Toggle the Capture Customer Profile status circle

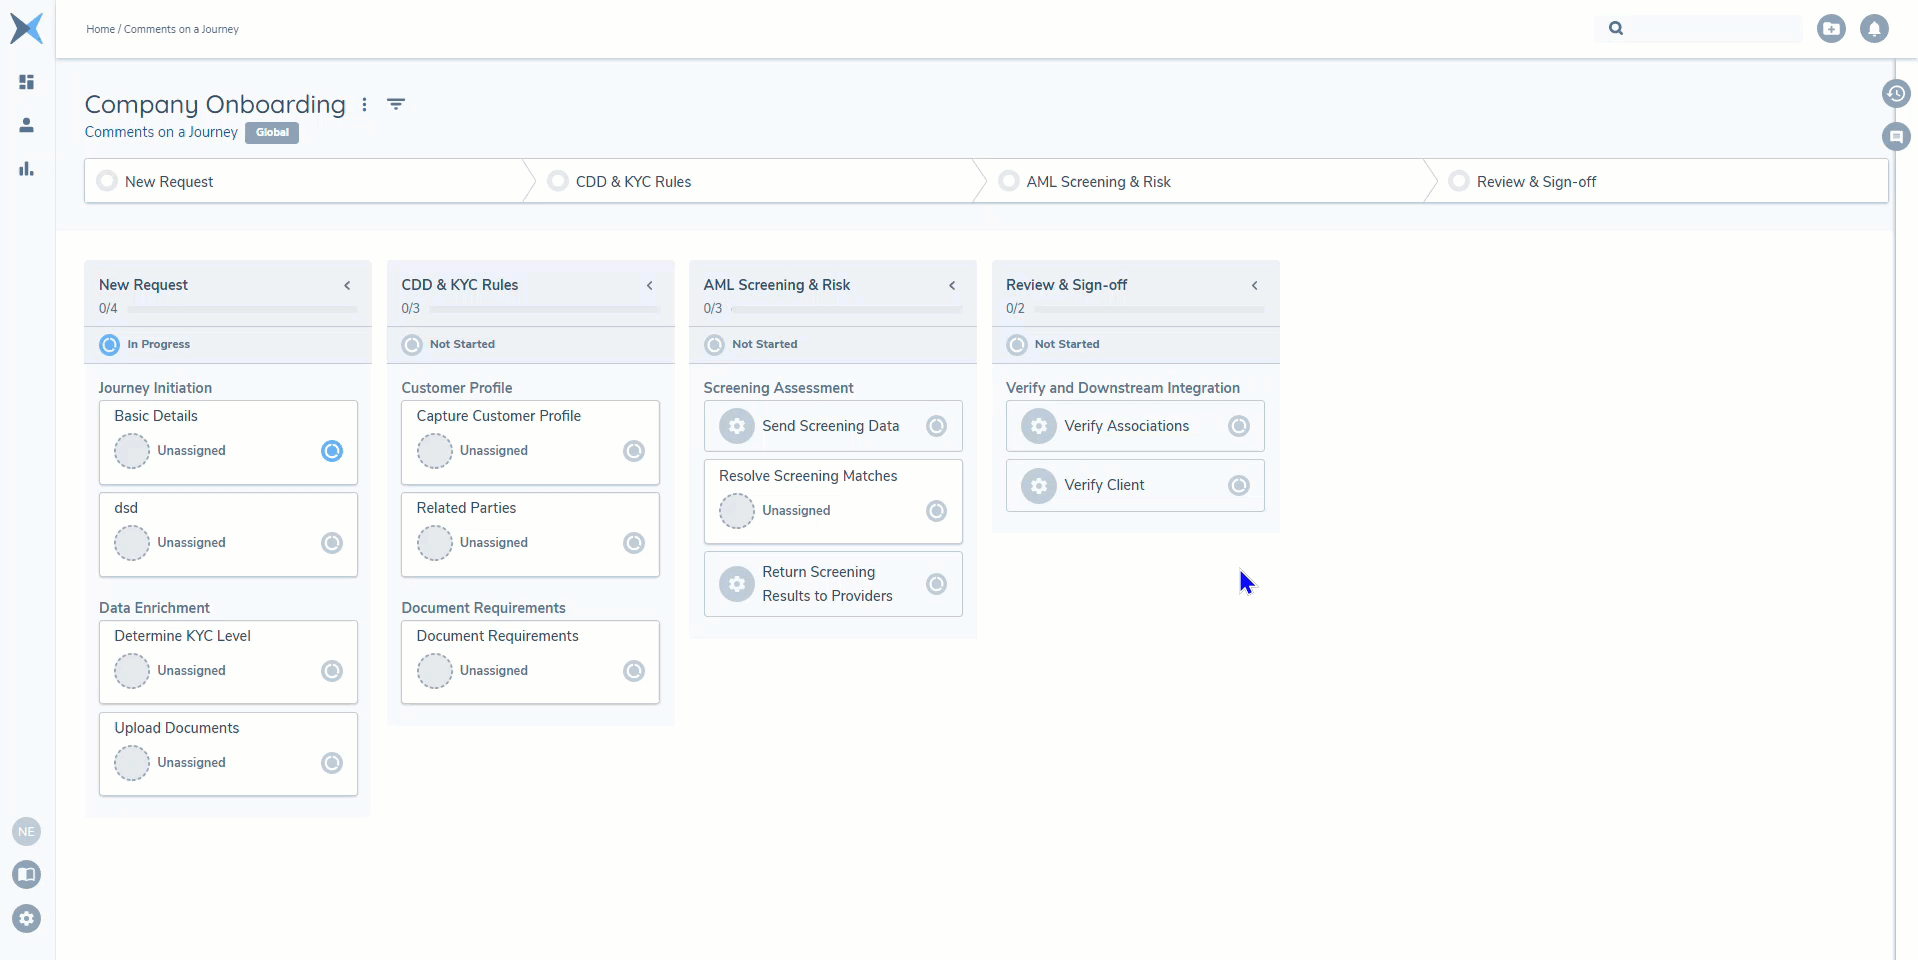[x=634, y=451]
